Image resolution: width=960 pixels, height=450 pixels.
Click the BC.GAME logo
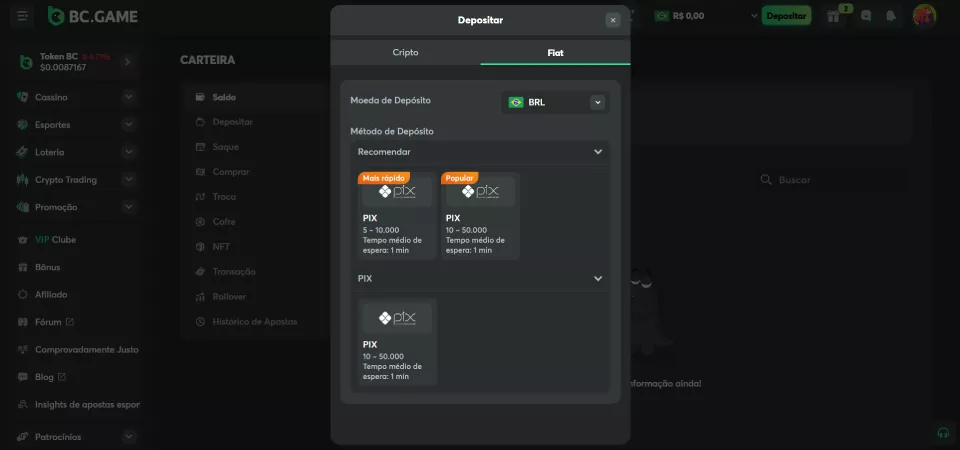tap(90, 16)
